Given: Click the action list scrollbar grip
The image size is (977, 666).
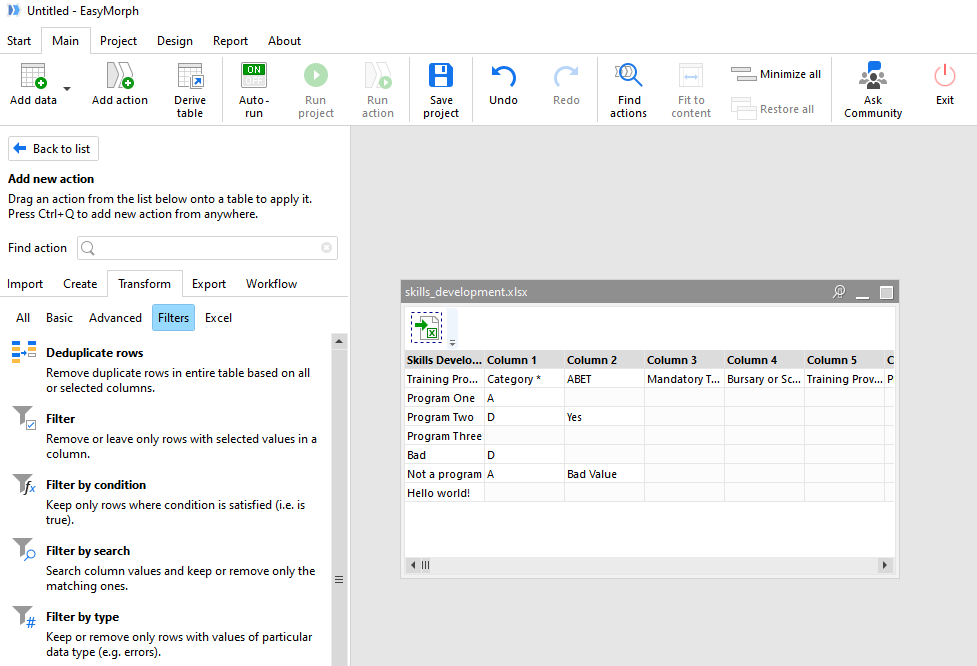Looking at the screenshot, I should [339, 579].
